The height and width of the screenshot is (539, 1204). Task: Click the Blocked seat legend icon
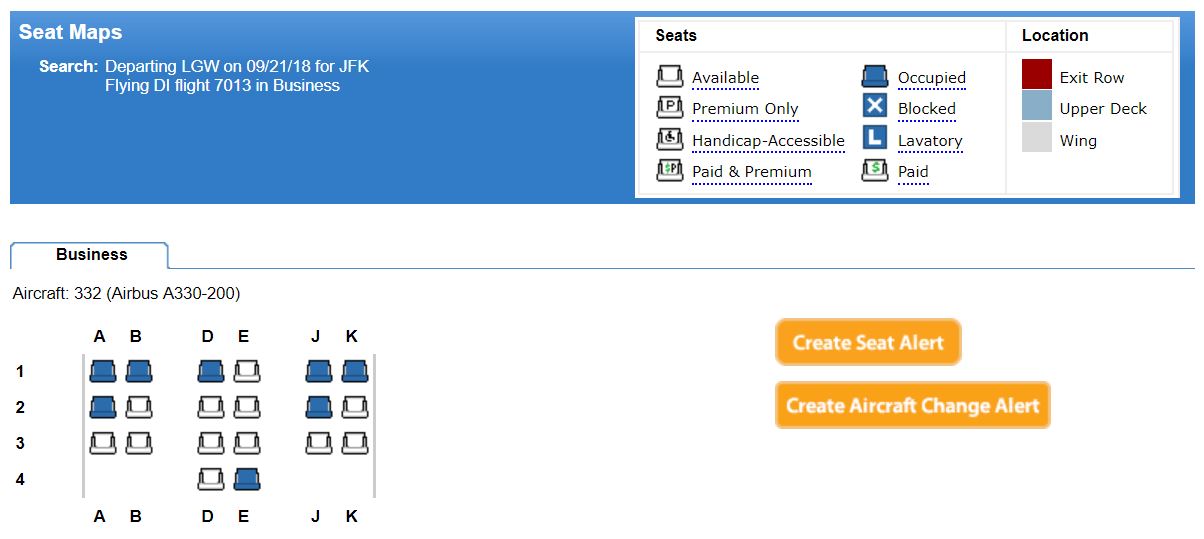click(x=875, y=107)
